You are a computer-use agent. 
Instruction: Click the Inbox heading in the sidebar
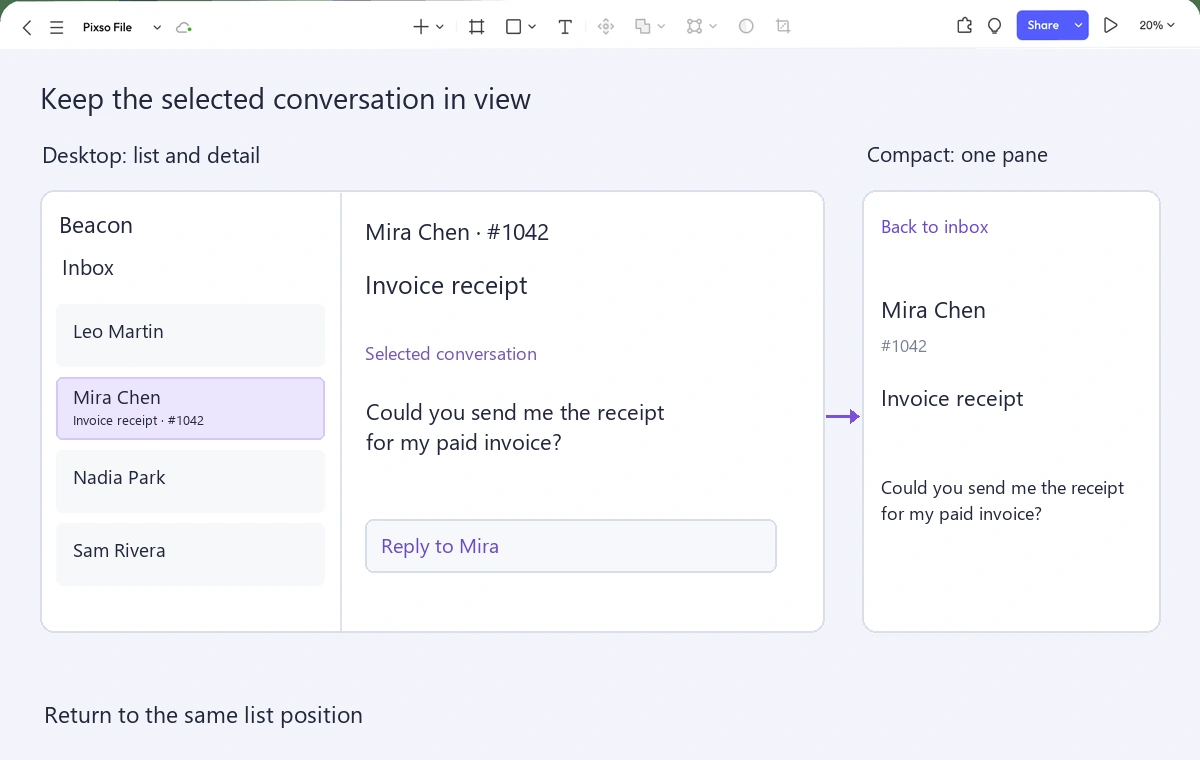(x=88, y=268)
